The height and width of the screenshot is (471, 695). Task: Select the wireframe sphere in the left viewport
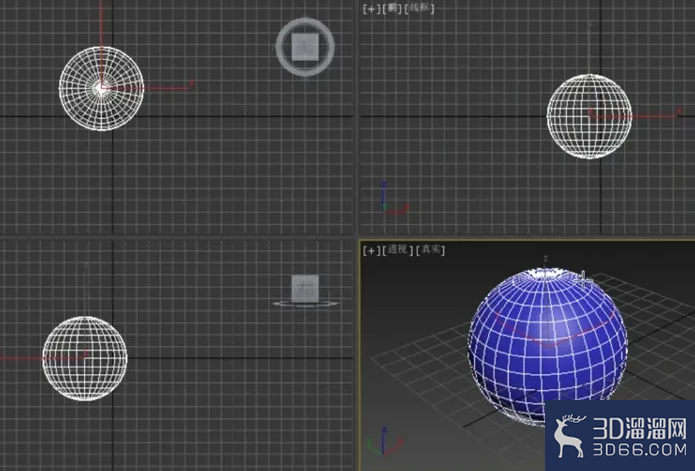[85, 358]
